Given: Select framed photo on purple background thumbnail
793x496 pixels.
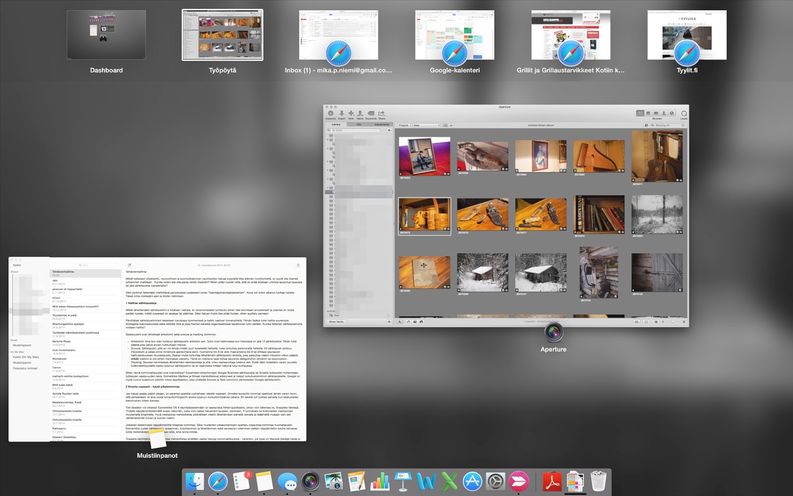Looking at the screenshot, I should click(424, 156).
